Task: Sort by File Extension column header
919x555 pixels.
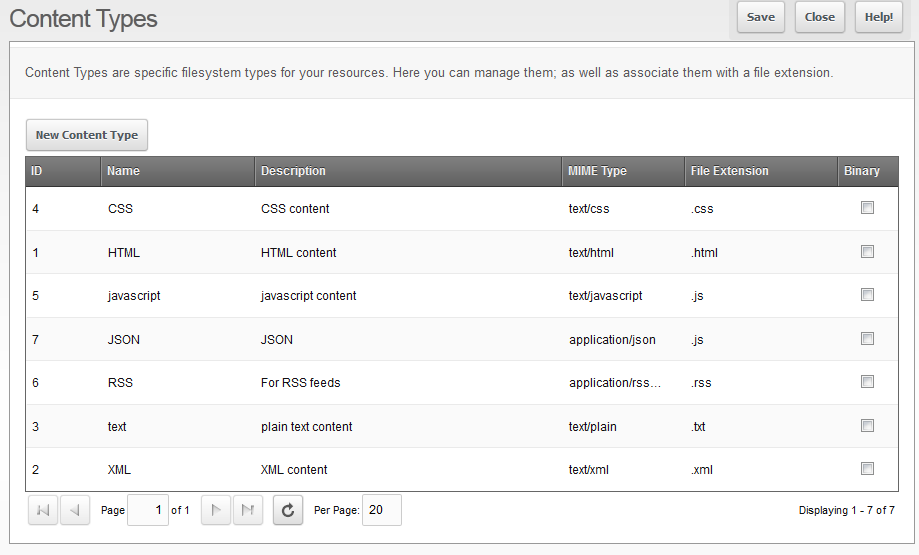Action: (x=730, y=171)
